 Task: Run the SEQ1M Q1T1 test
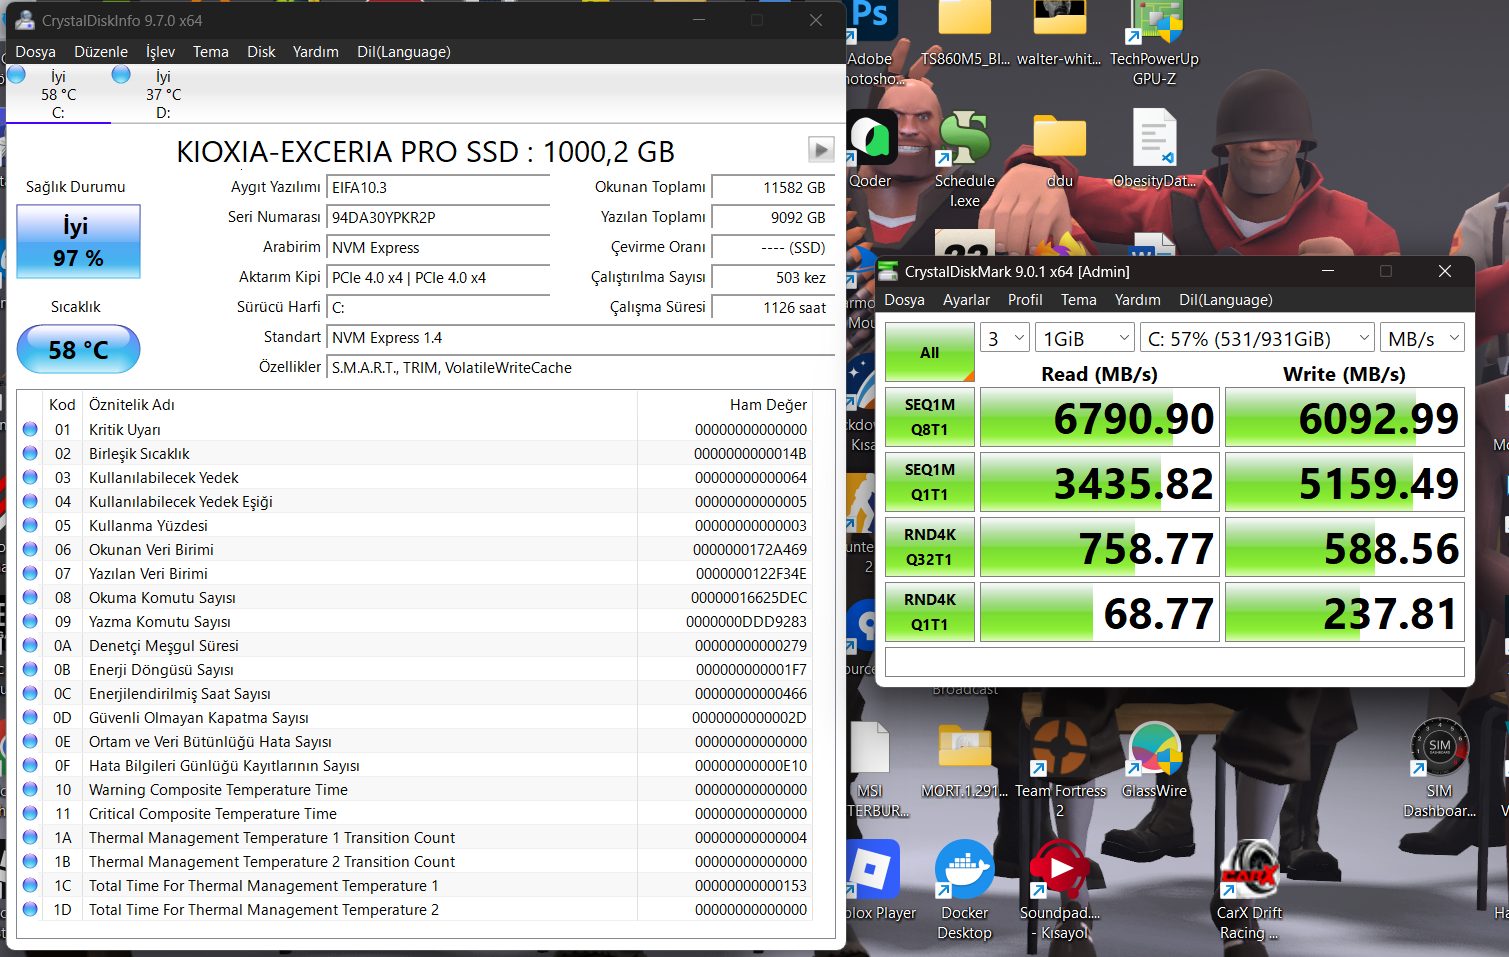(x=930, y=482)
